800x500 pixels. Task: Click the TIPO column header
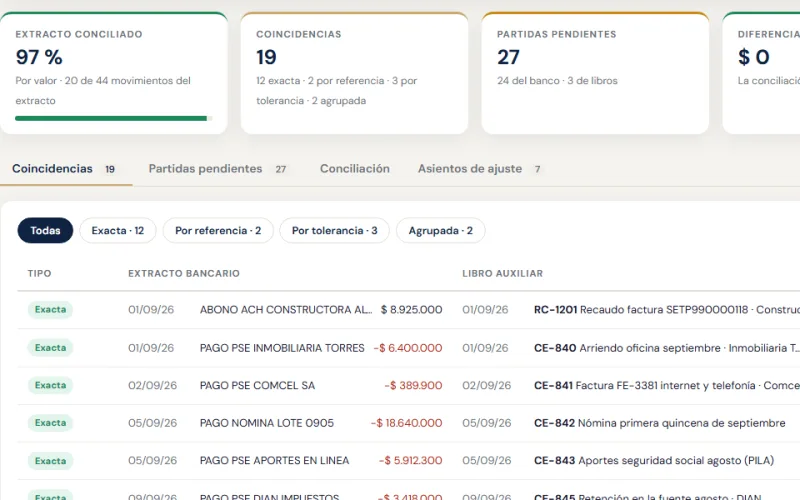pyautogui.click(x=39, y=273)
